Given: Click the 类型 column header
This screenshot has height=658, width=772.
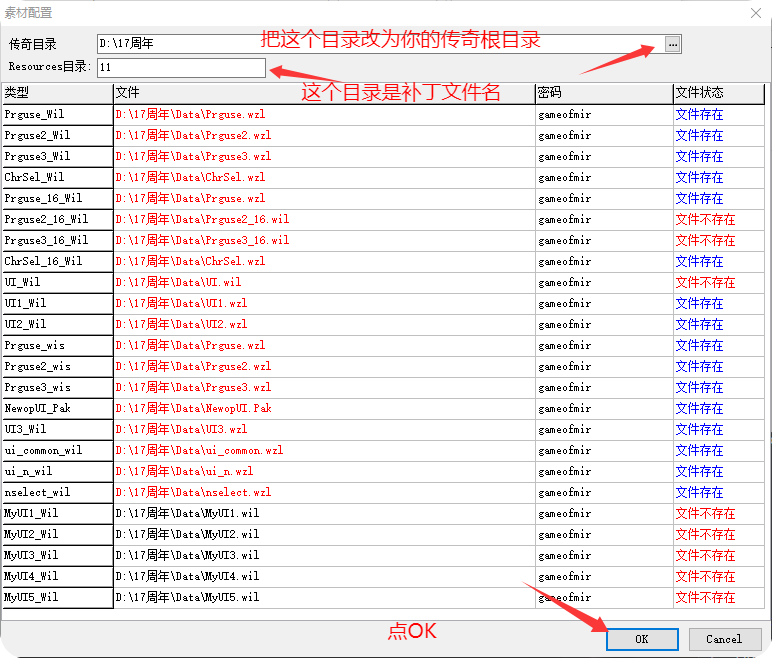Looking at the screenshot, I should 57,93.
